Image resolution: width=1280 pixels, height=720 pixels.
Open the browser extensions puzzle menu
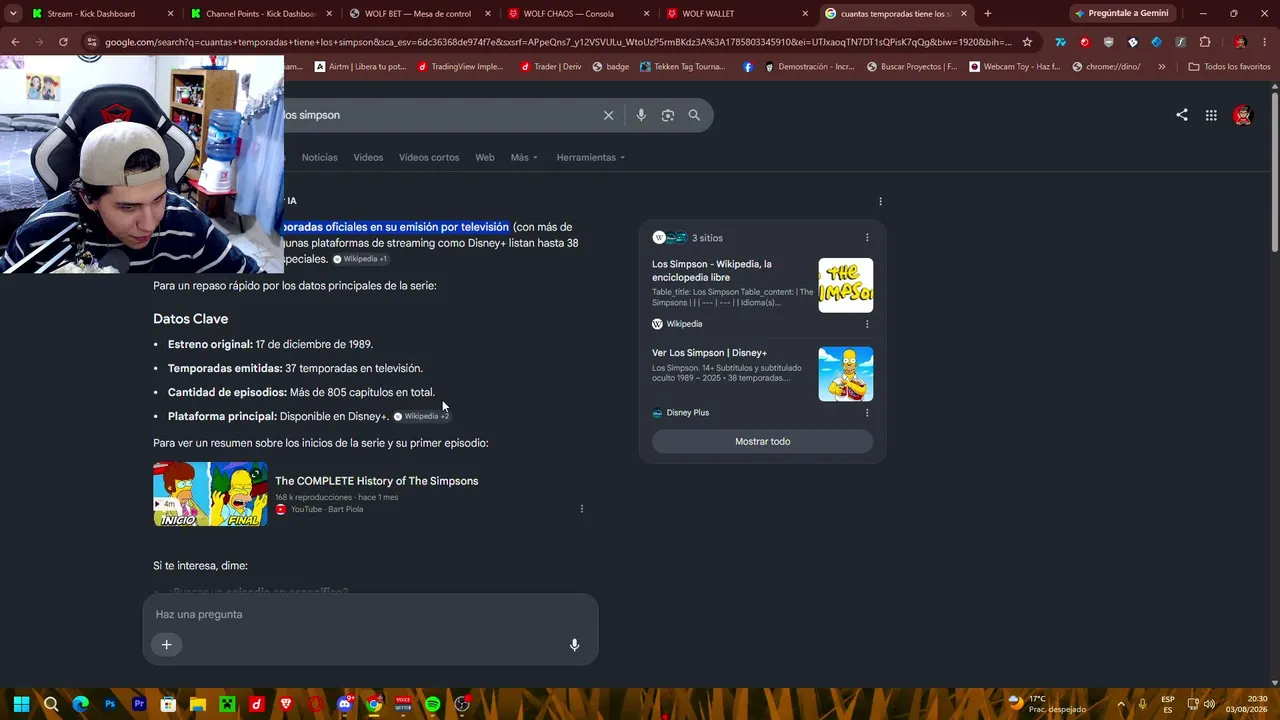tap(1204, 42)
